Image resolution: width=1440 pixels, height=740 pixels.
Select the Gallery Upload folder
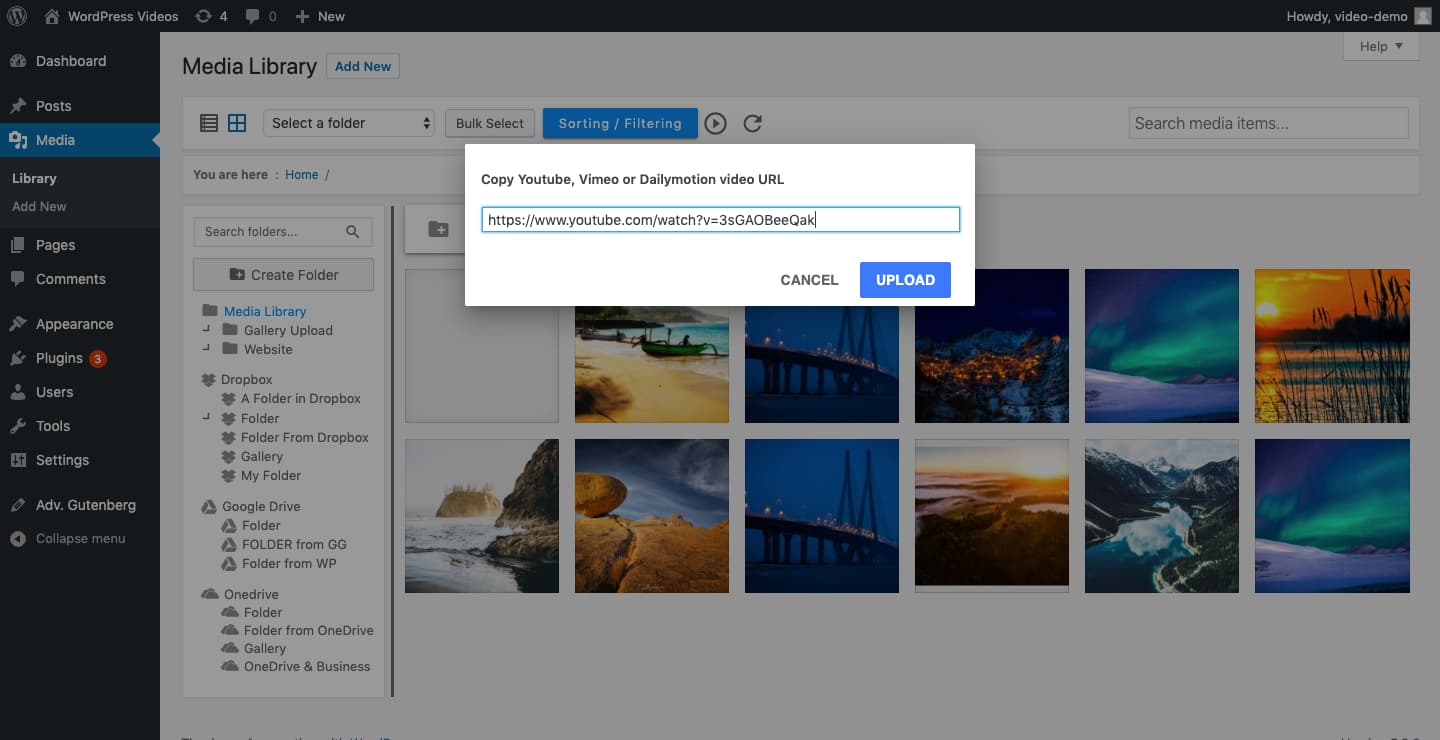pyautogui.click(x=287, y=330)
